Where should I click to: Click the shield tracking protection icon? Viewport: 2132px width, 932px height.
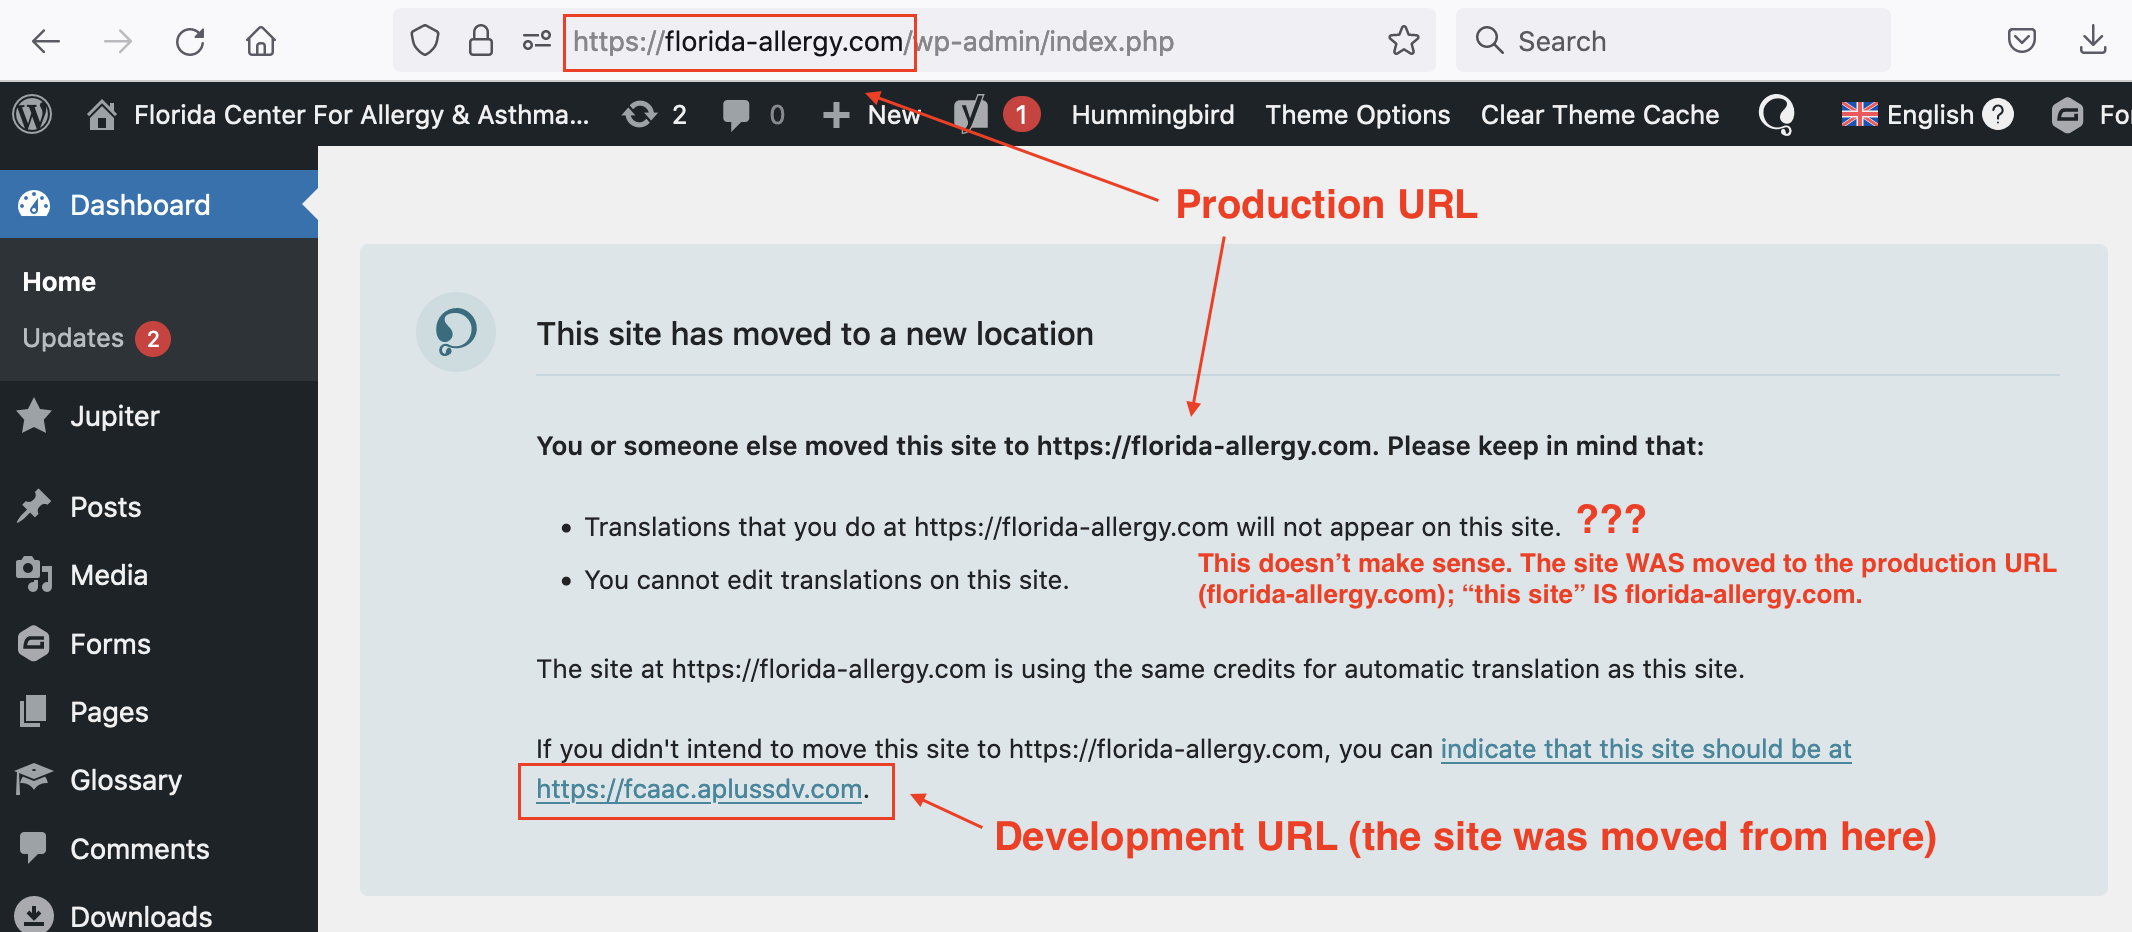[x=425, y=41]
